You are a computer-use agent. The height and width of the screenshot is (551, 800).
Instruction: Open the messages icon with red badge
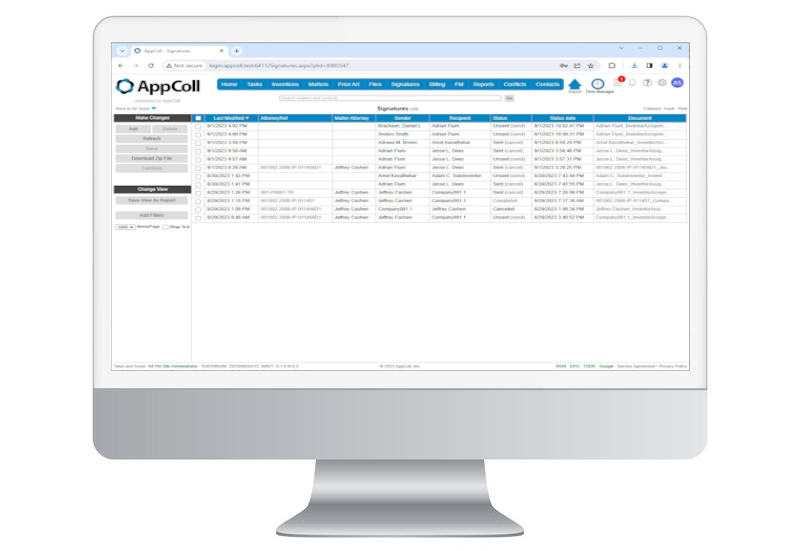618,82
